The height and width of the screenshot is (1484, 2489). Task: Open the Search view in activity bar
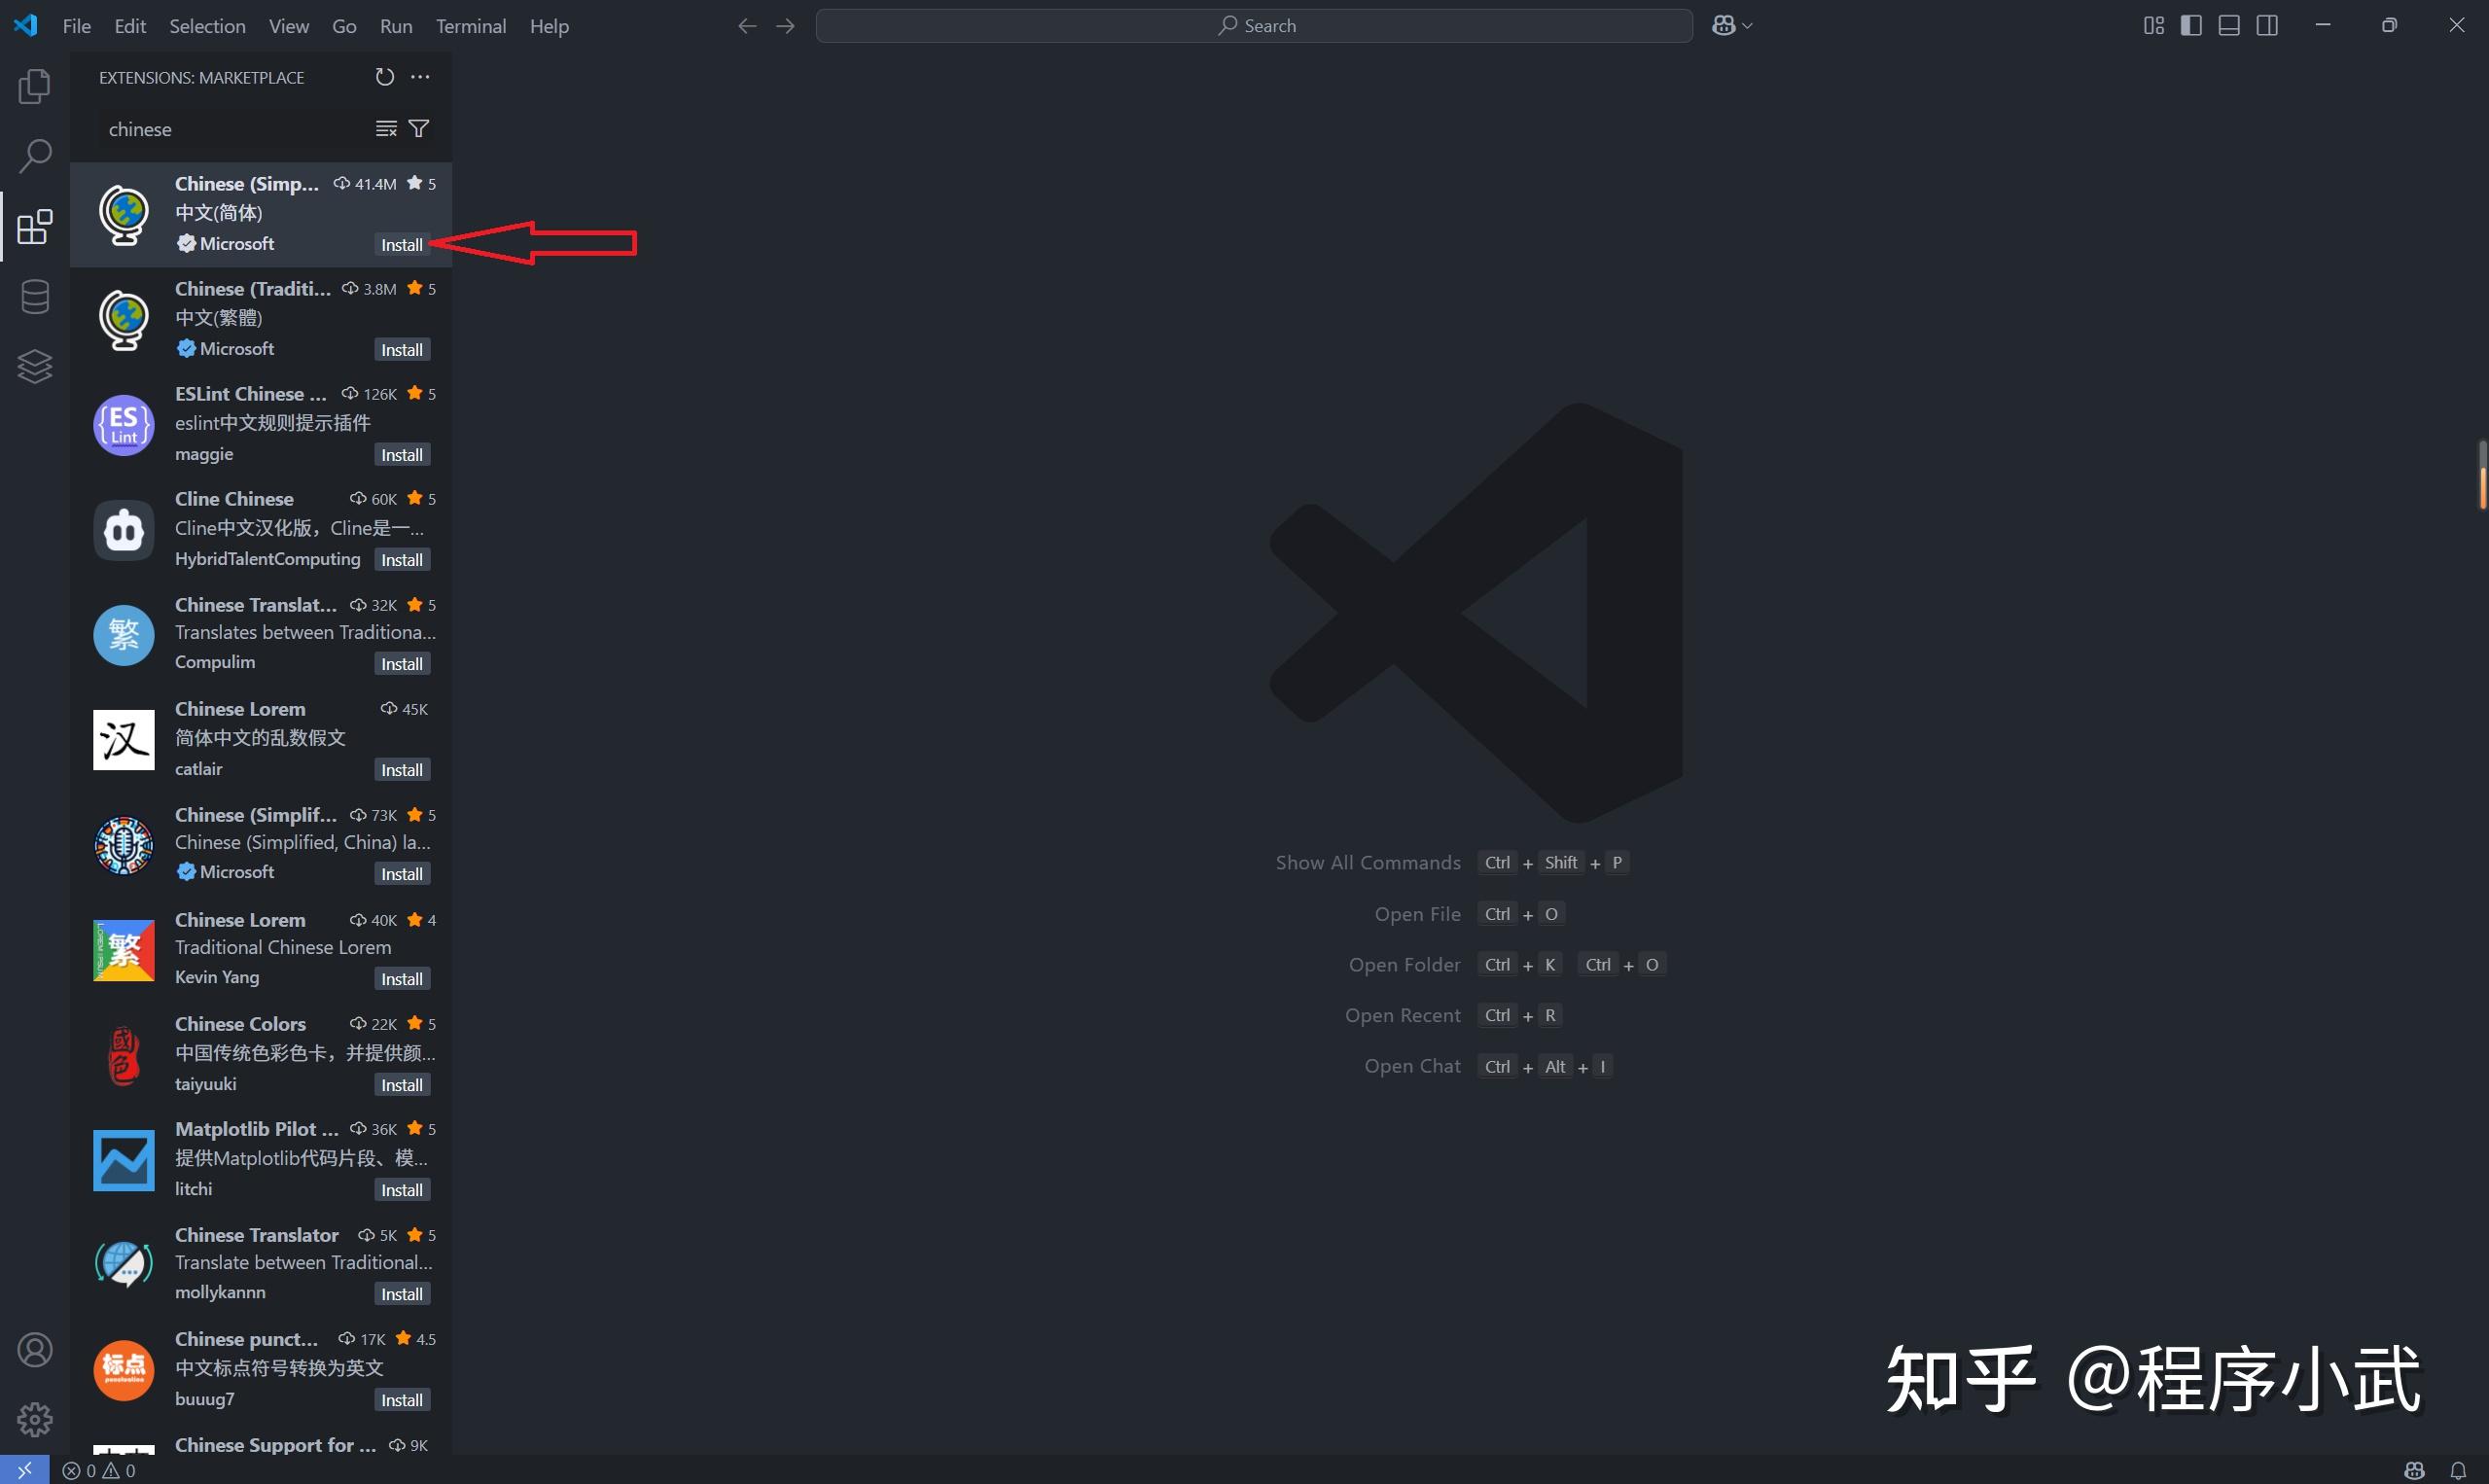35,156
